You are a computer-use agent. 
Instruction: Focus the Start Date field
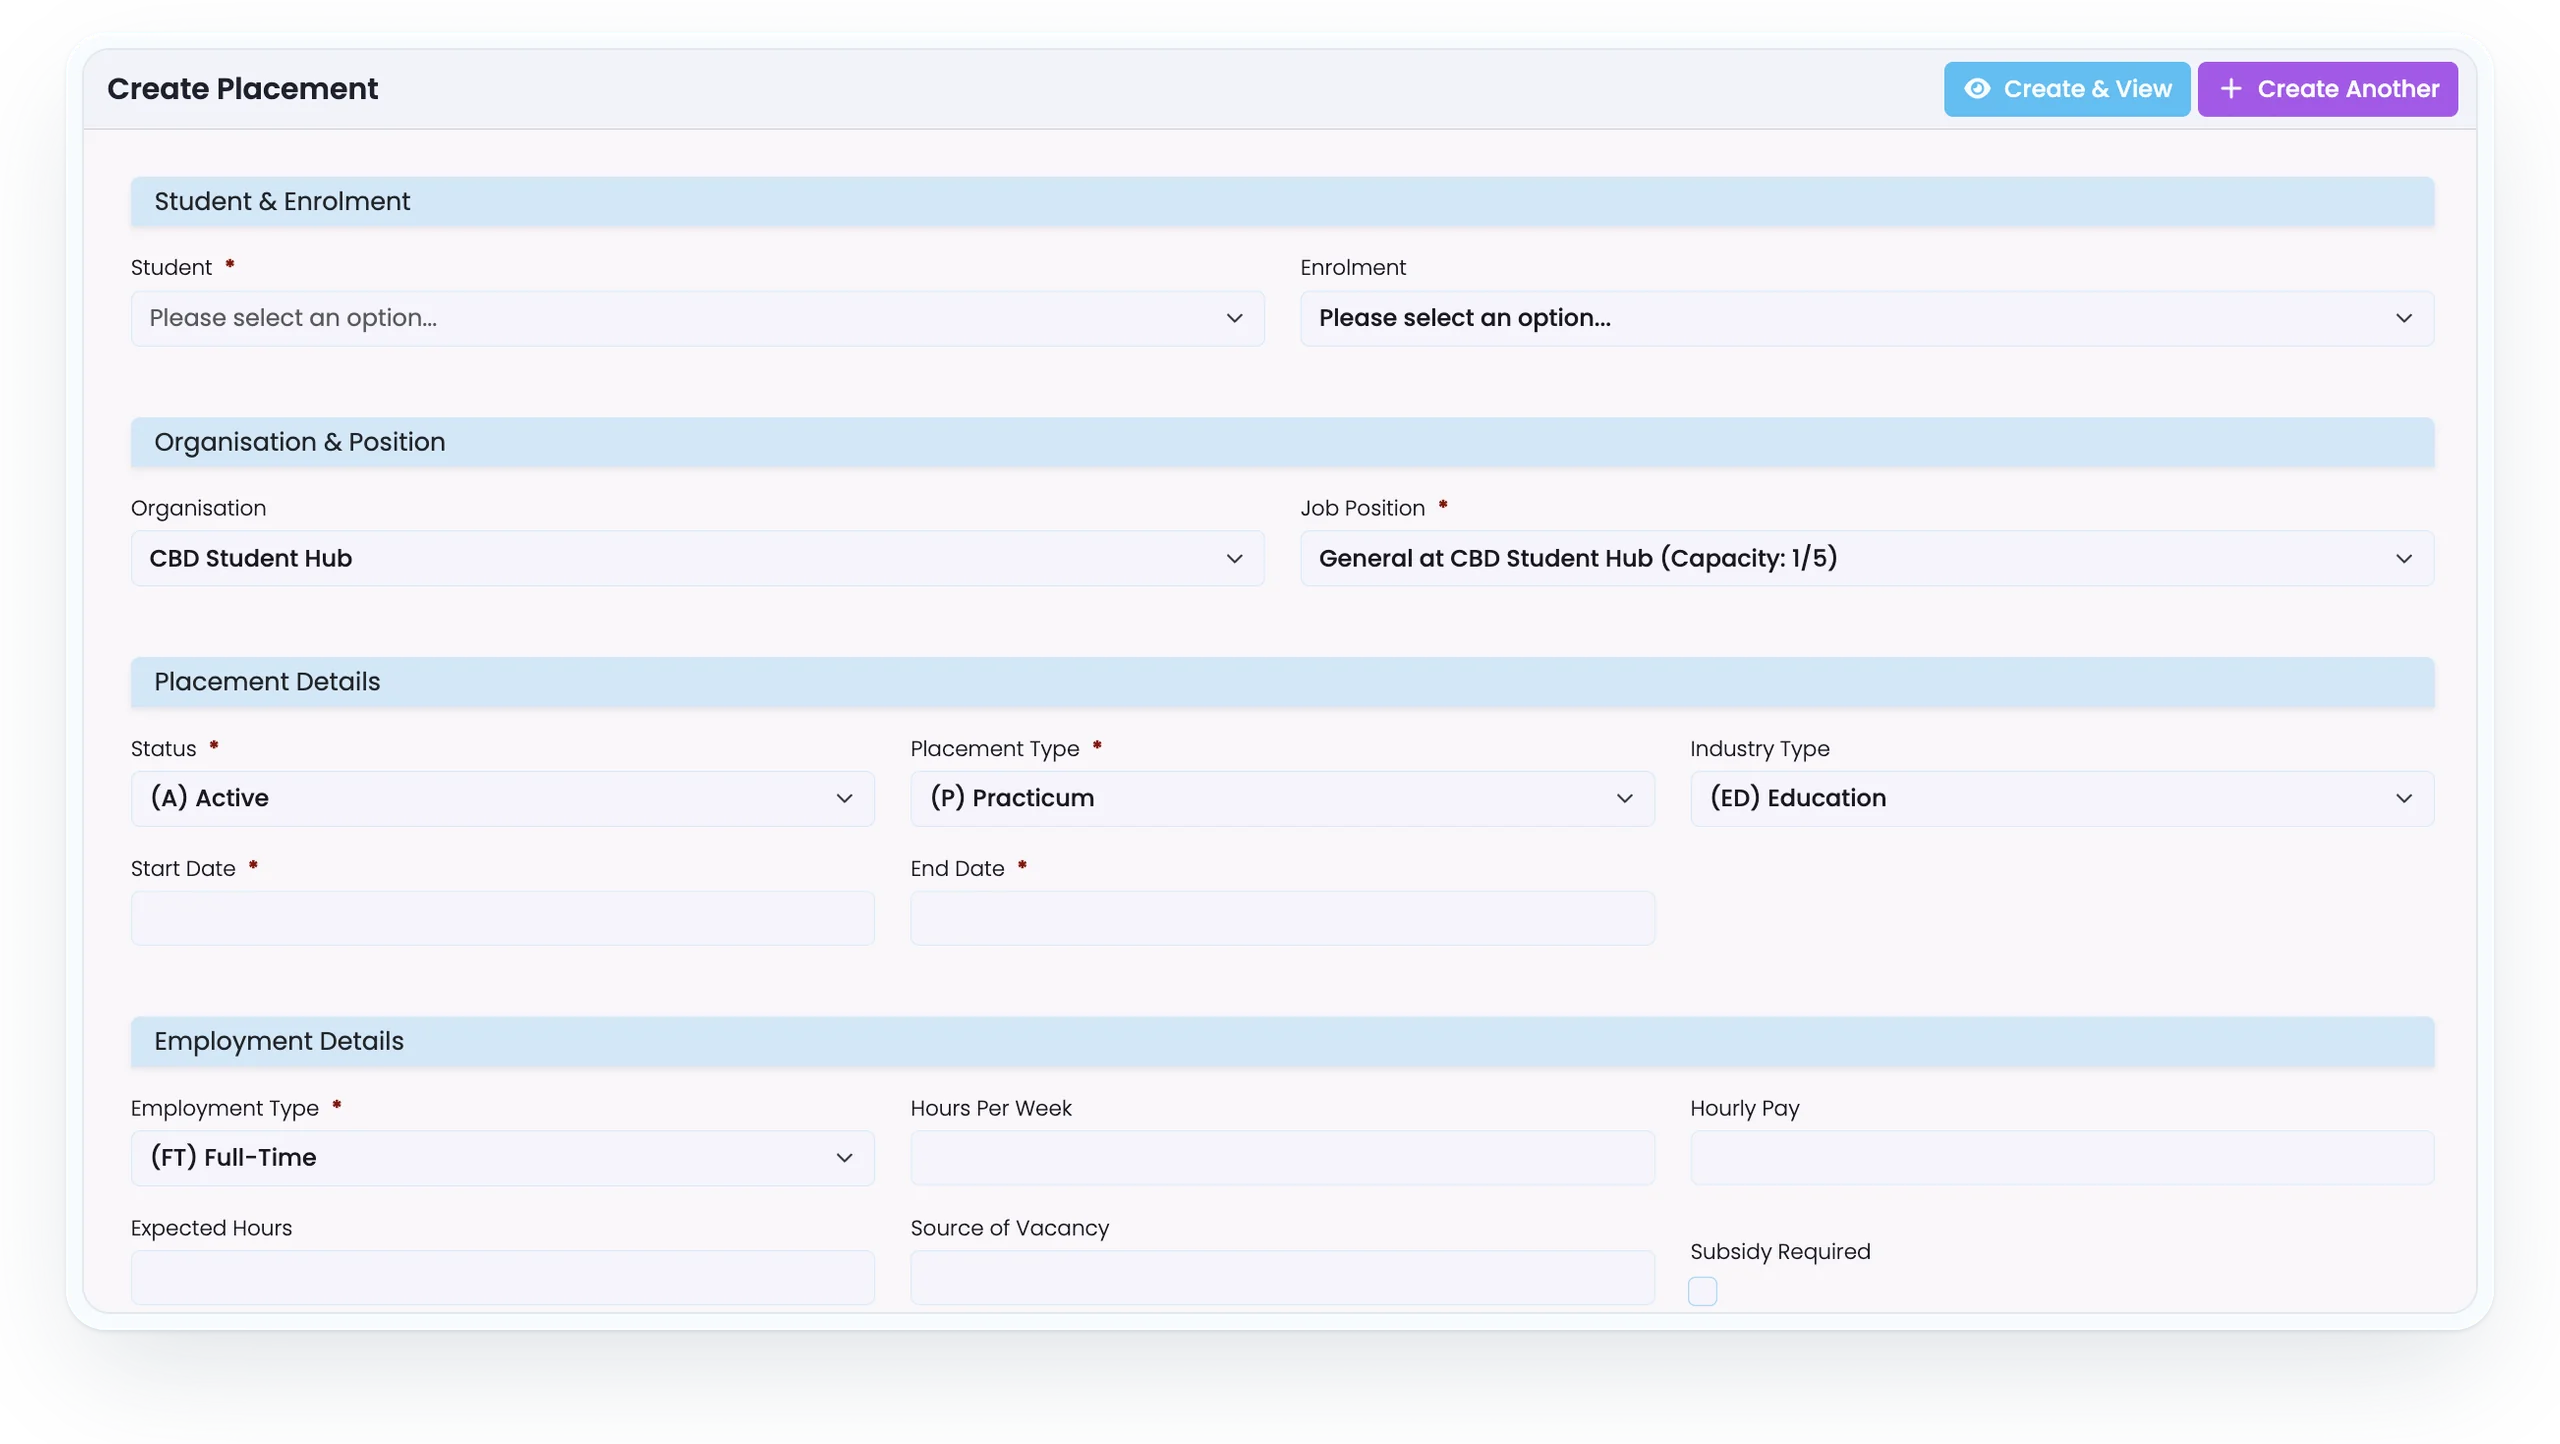pos(502,918)
